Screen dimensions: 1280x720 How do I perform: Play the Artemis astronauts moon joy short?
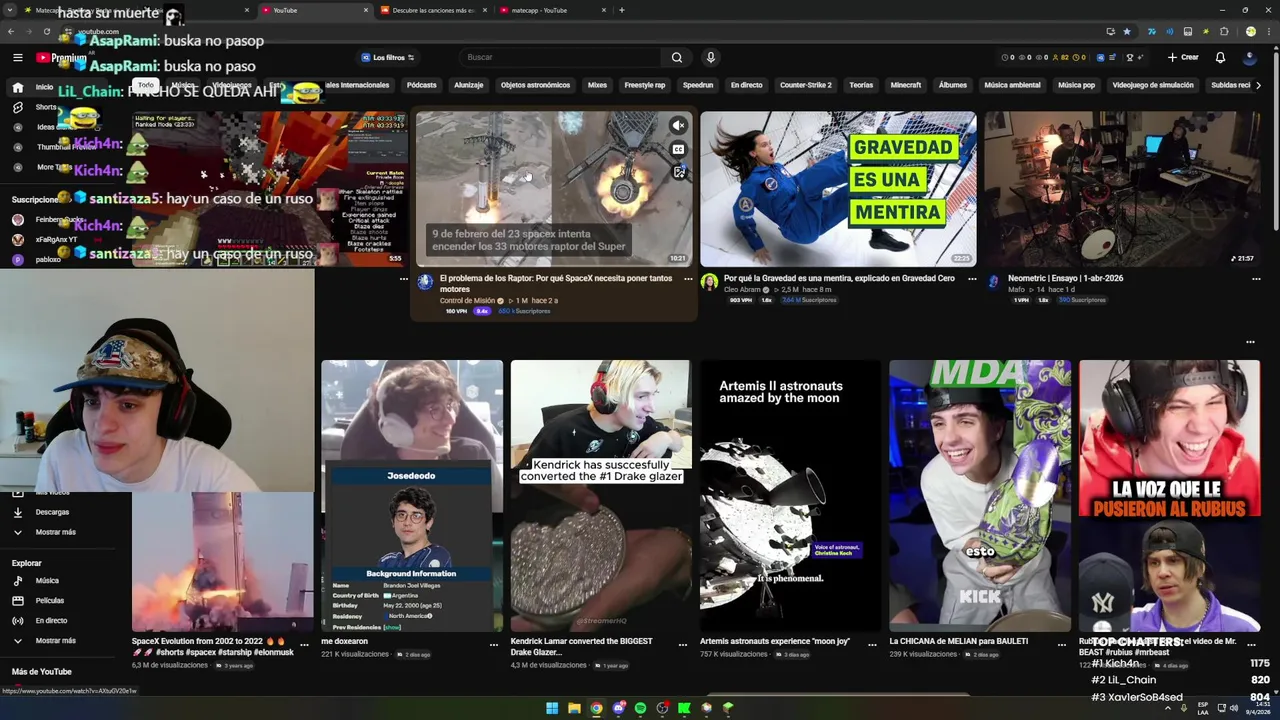point(790,496)
